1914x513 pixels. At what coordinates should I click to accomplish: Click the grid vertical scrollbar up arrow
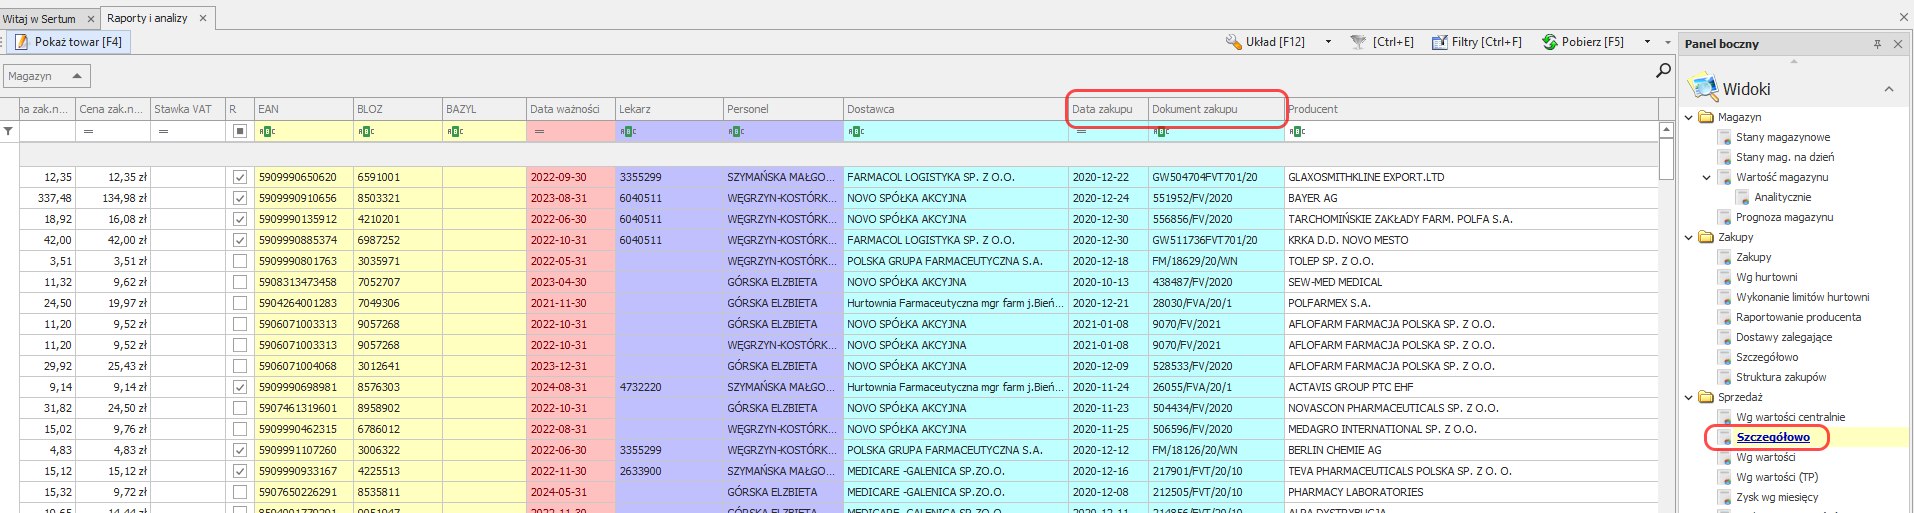coord(1666,130)
